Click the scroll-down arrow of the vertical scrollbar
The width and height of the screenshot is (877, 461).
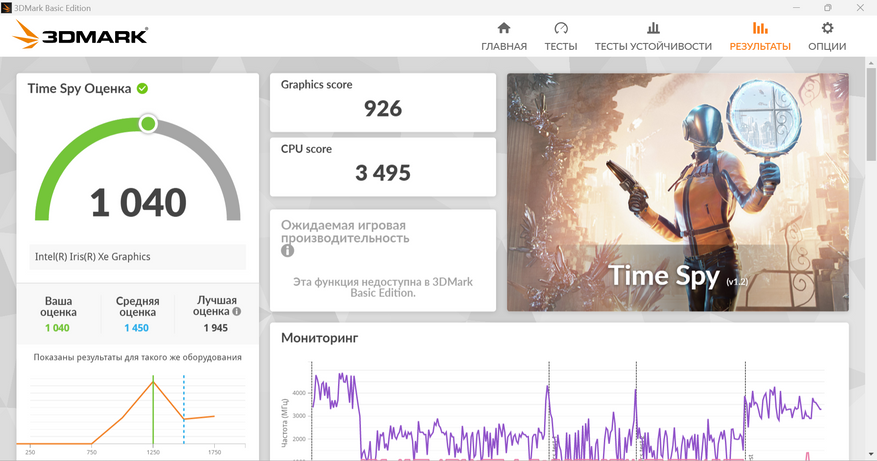[x=871, y=455]
